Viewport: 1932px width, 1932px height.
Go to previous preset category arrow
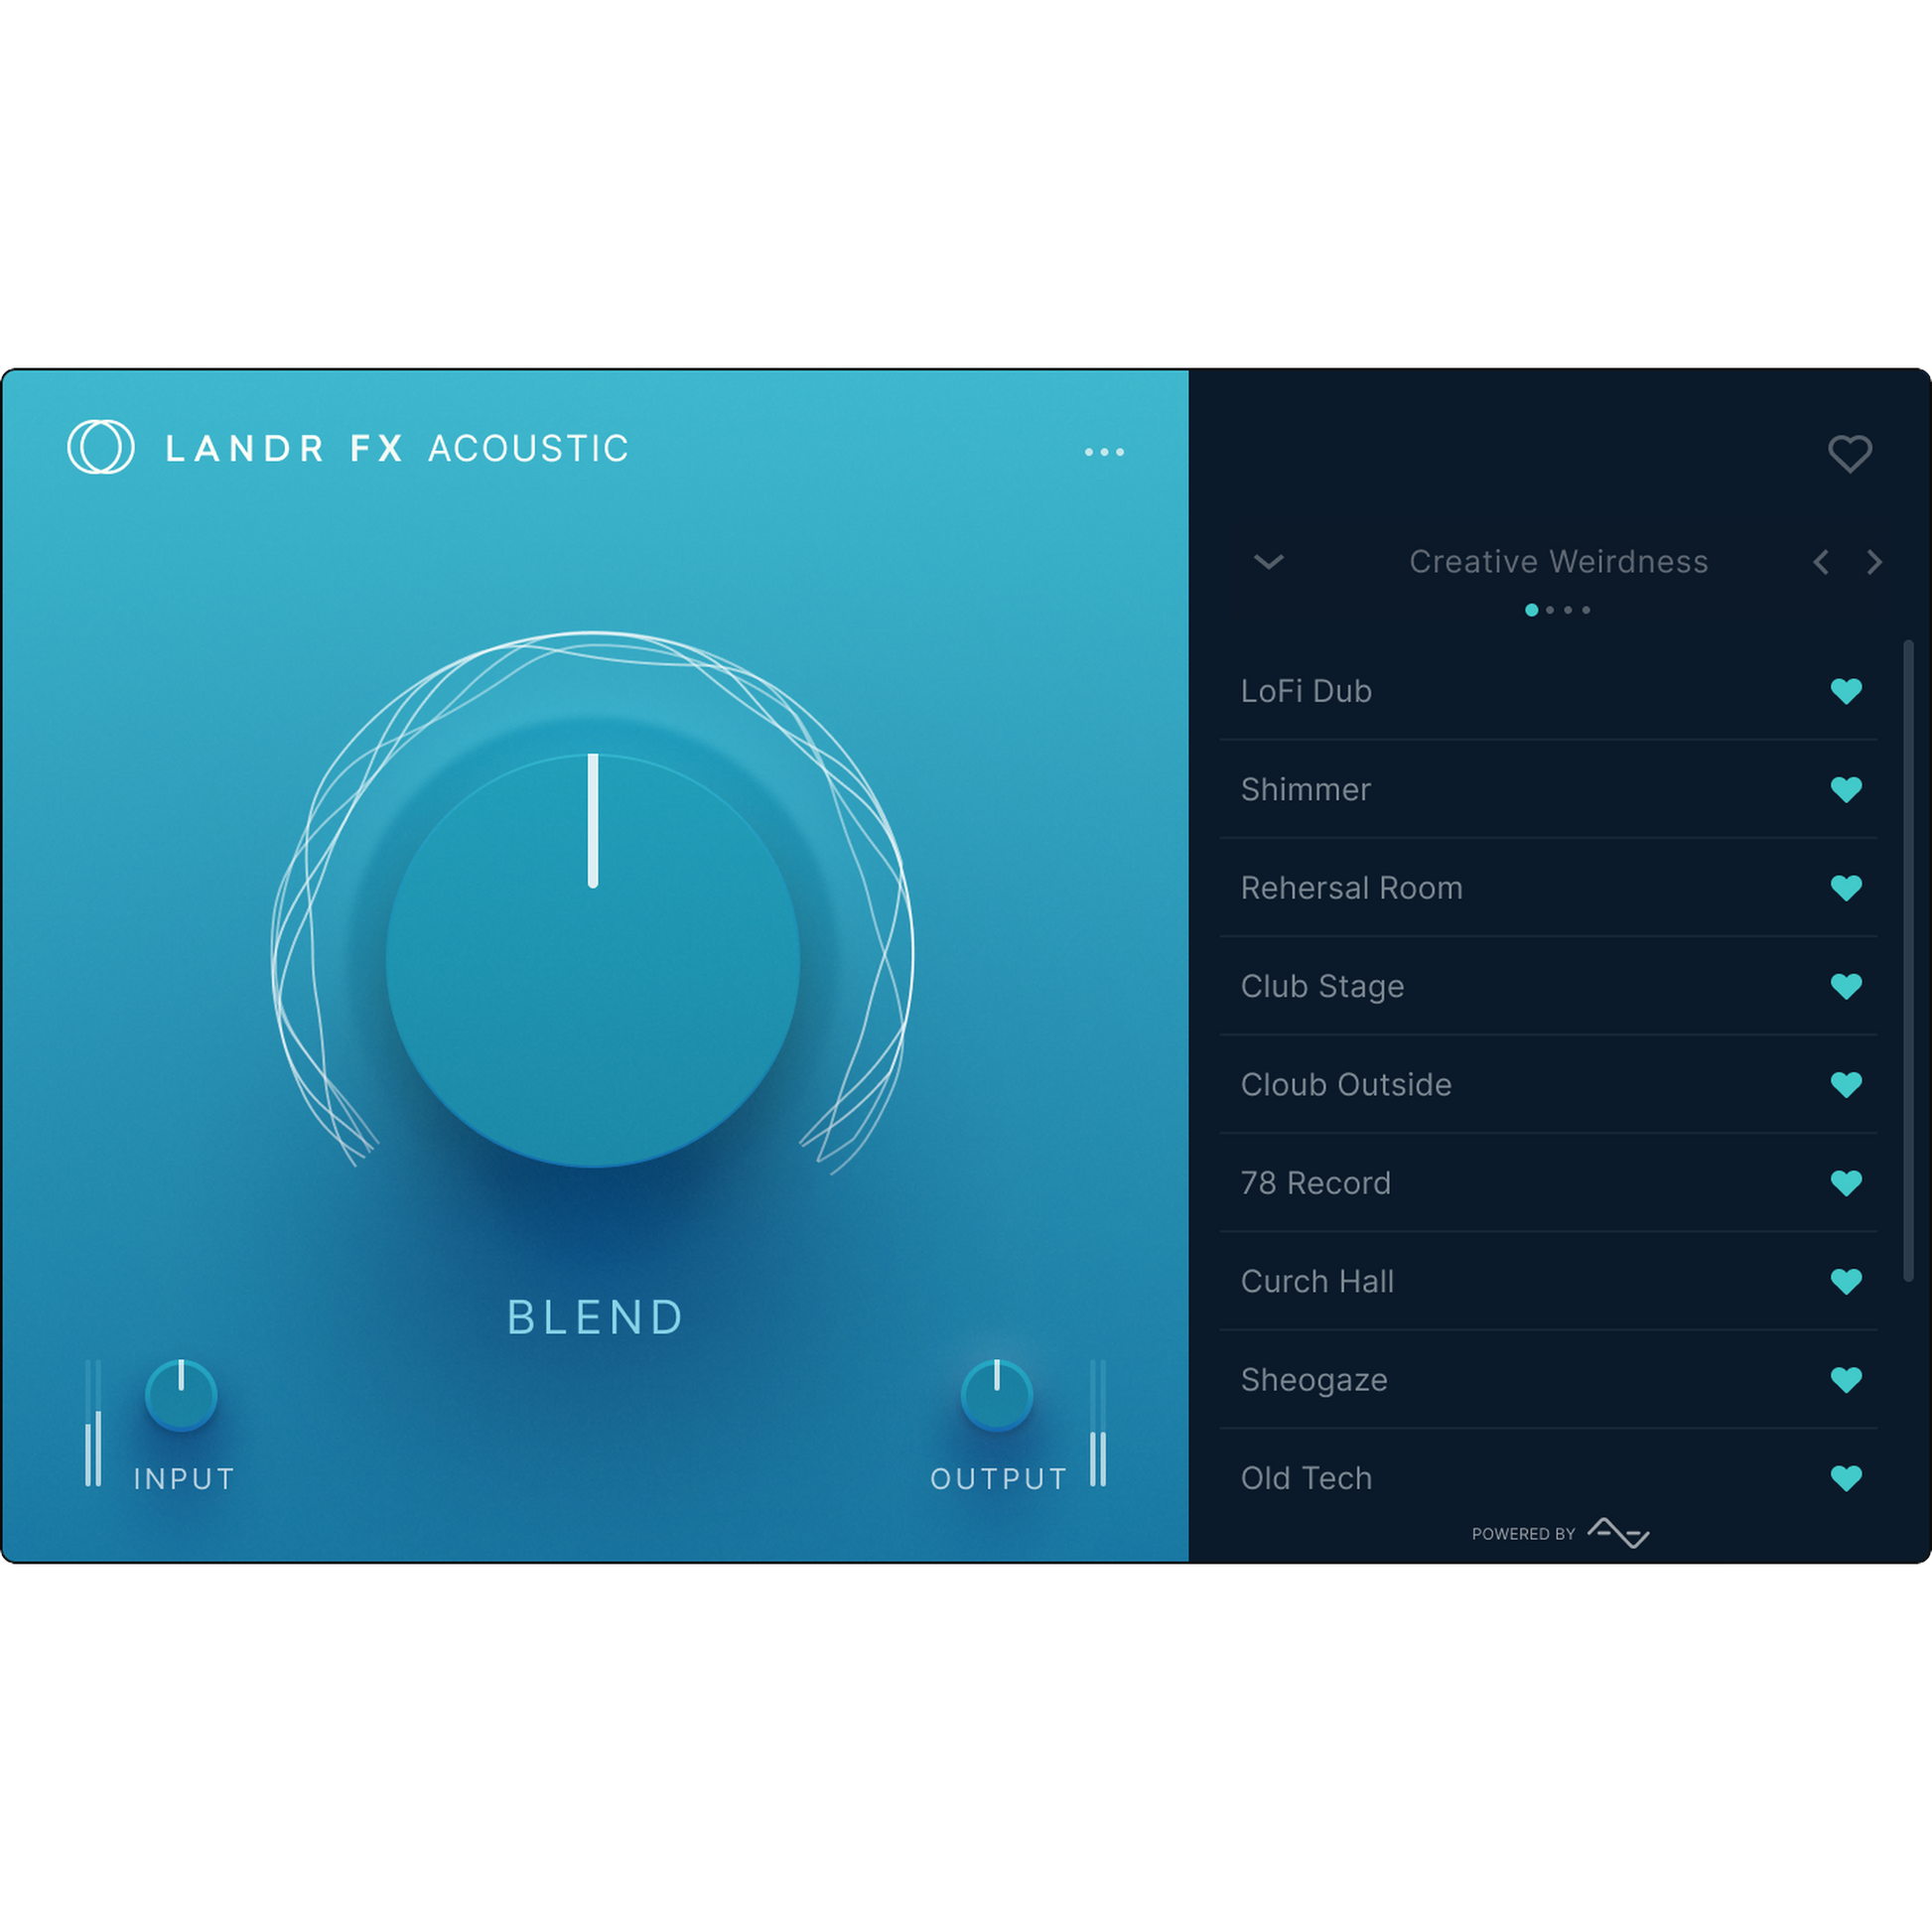(x=1820, y=562)
